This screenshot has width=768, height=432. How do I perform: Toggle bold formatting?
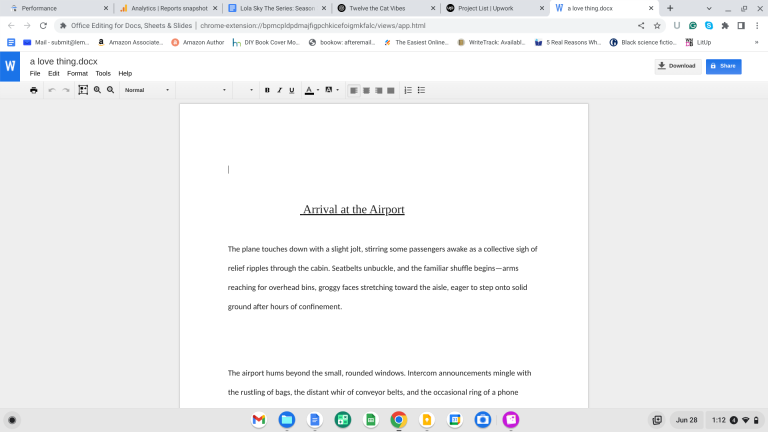pos(267,90)
